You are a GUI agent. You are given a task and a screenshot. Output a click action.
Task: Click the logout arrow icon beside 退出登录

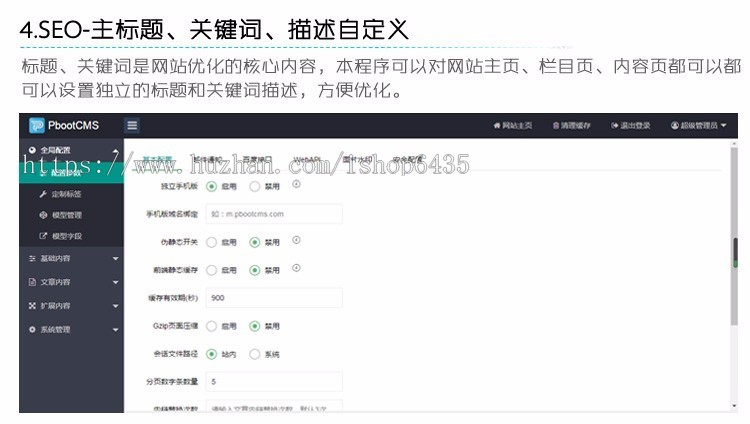615,125
